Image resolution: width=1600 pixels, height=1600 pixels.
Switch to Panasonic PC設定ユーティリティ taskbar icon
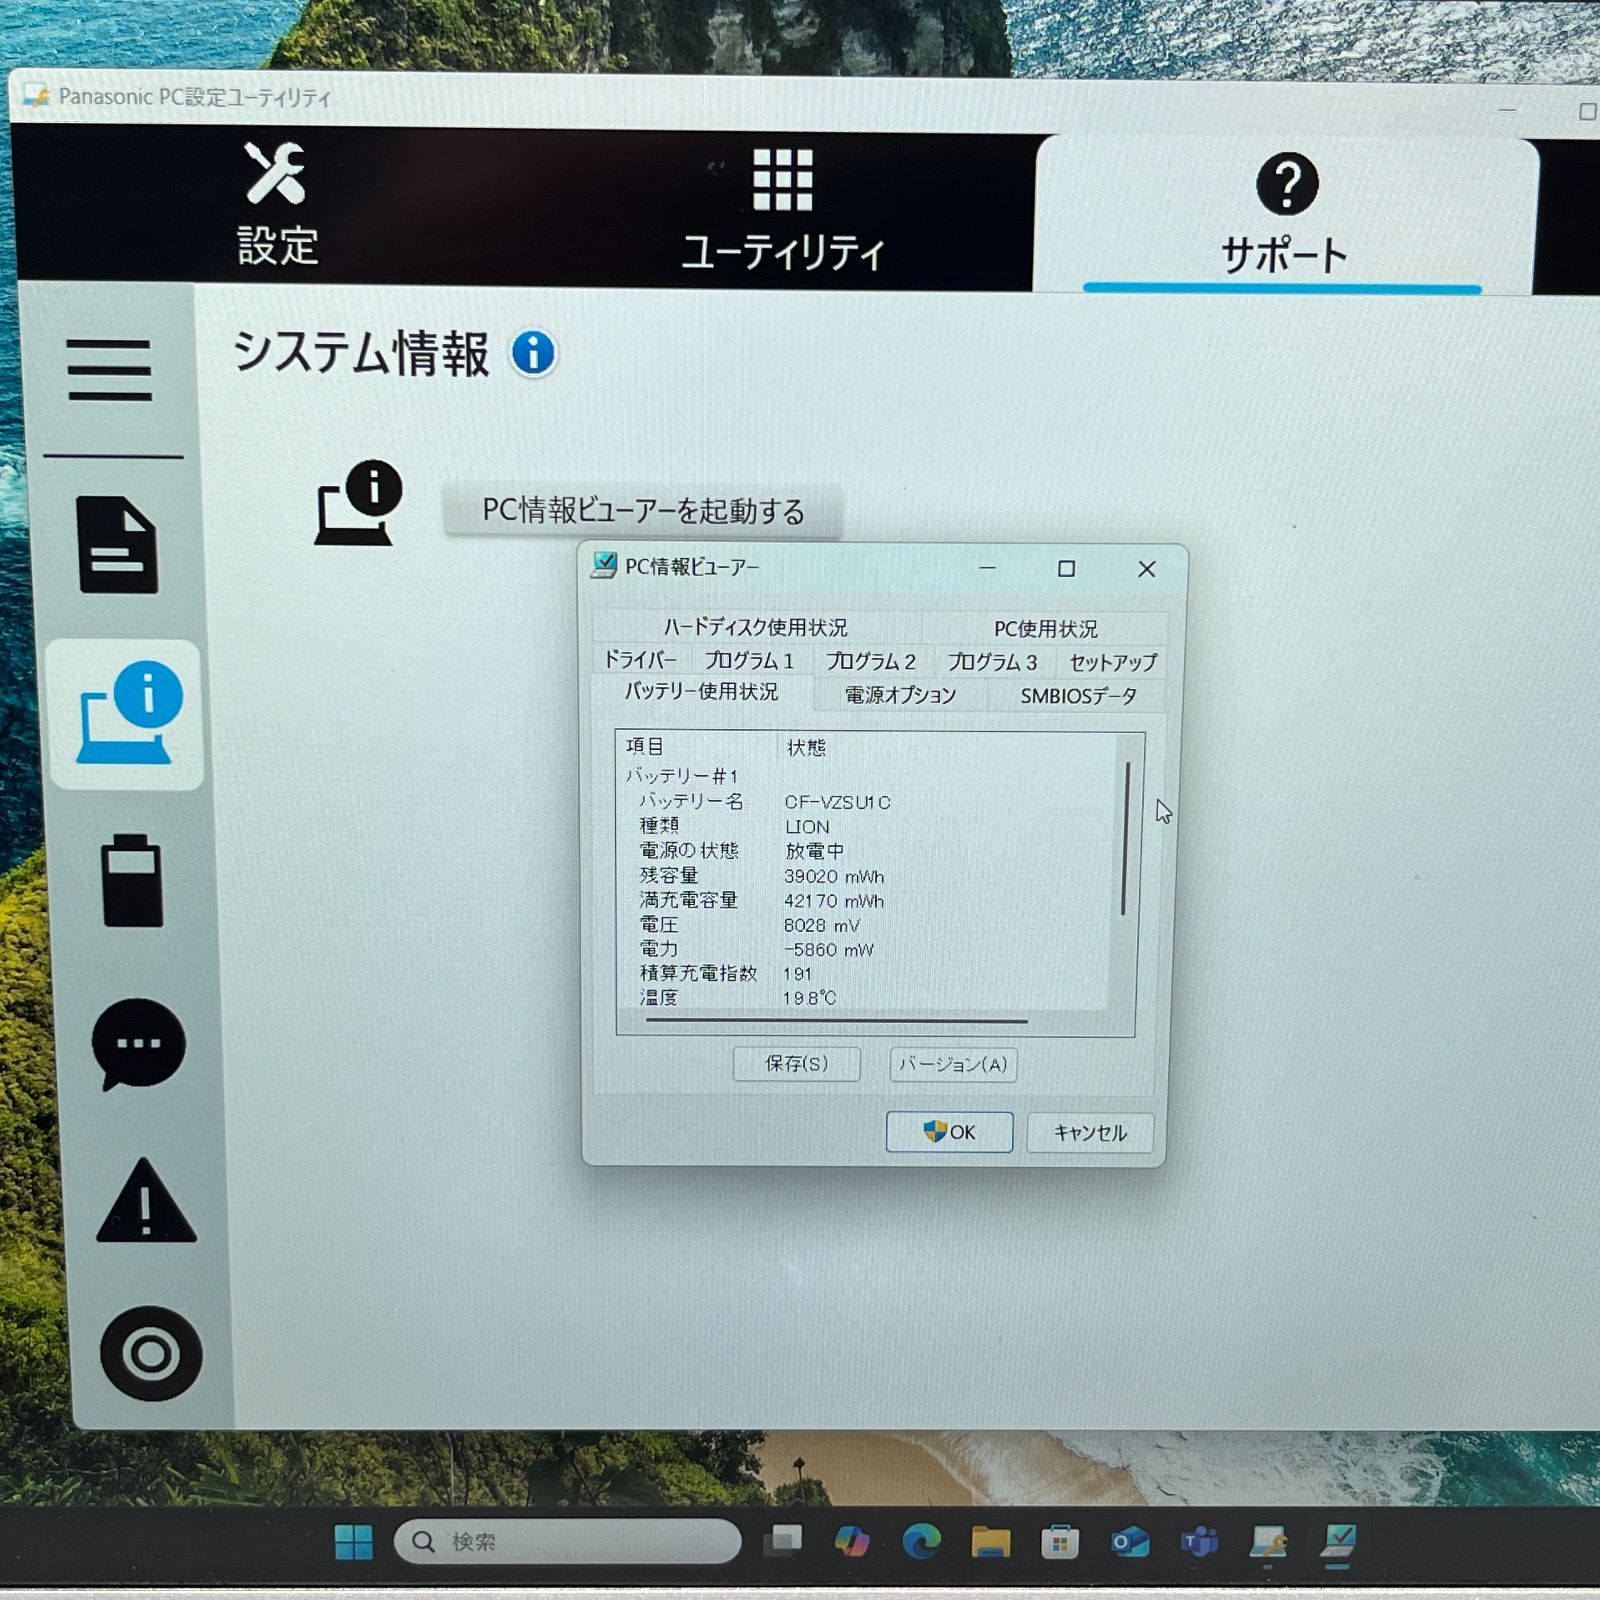tap(1268, 1543)
